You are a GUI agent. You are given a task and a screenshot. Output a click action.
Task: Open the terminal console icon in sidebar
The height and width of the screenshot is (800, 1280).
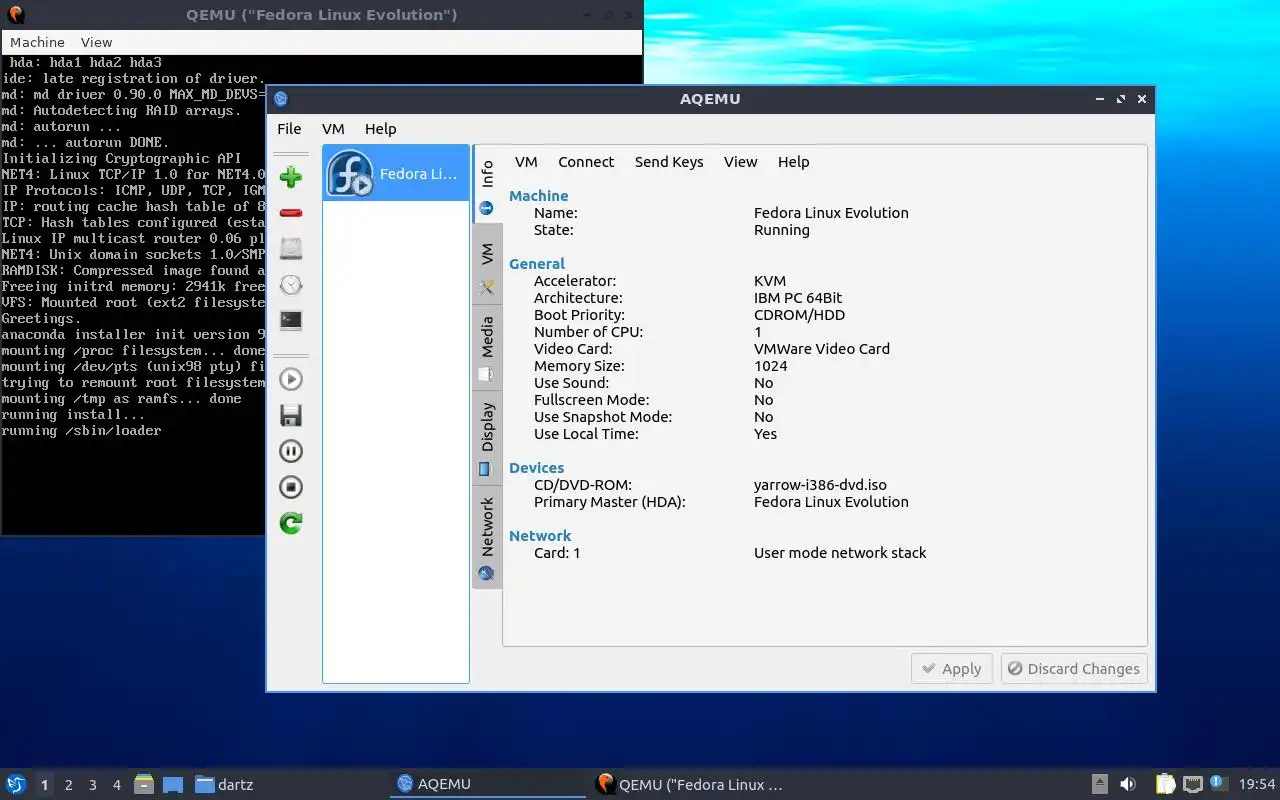tap(291, 321)
